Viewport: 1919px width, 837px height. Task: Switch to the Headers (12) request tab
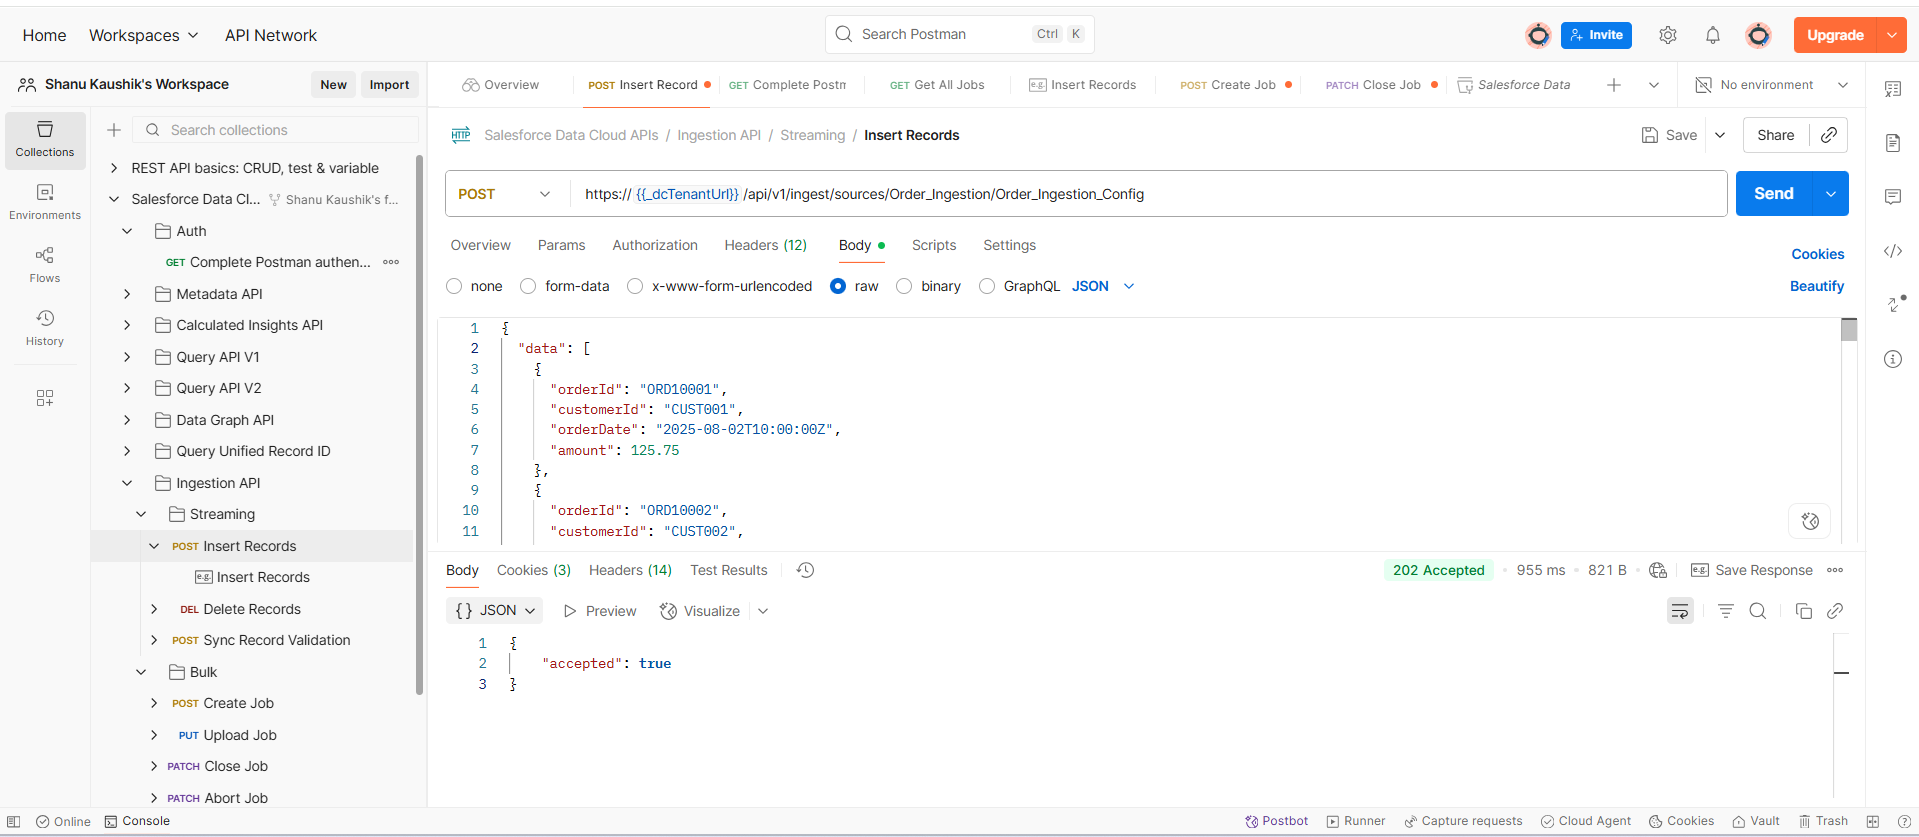point(765,245)
